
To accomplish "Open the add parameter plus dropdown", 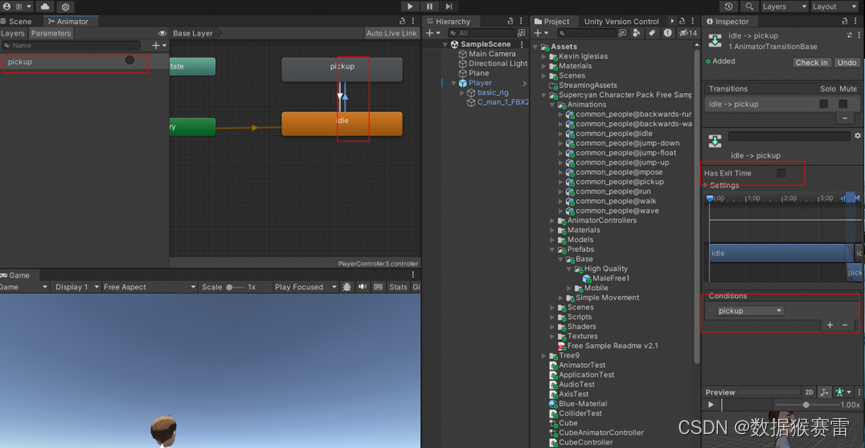I will 159,46.
